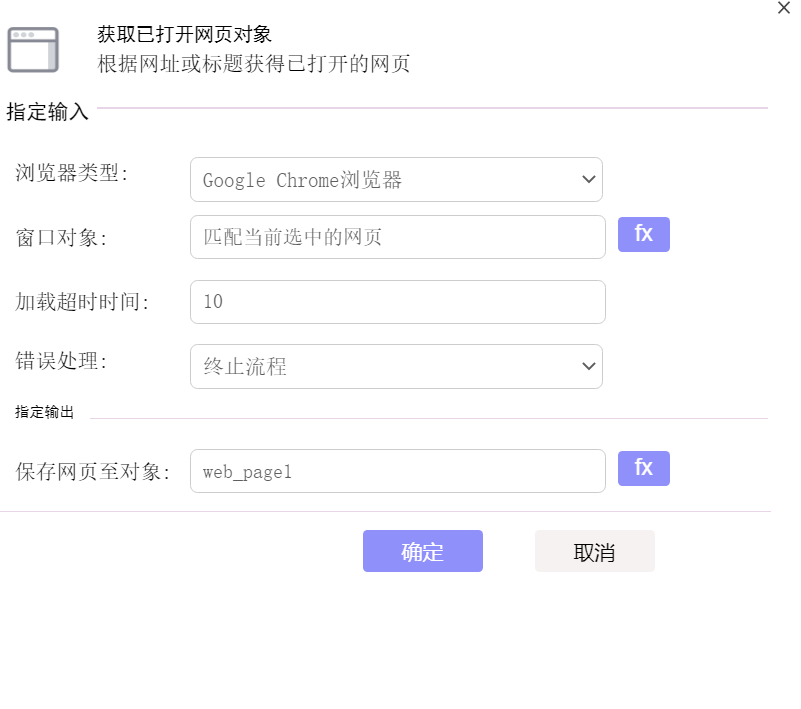Click the 错误处理 label
Screen dimensions: 801x709
pos(61,361)
